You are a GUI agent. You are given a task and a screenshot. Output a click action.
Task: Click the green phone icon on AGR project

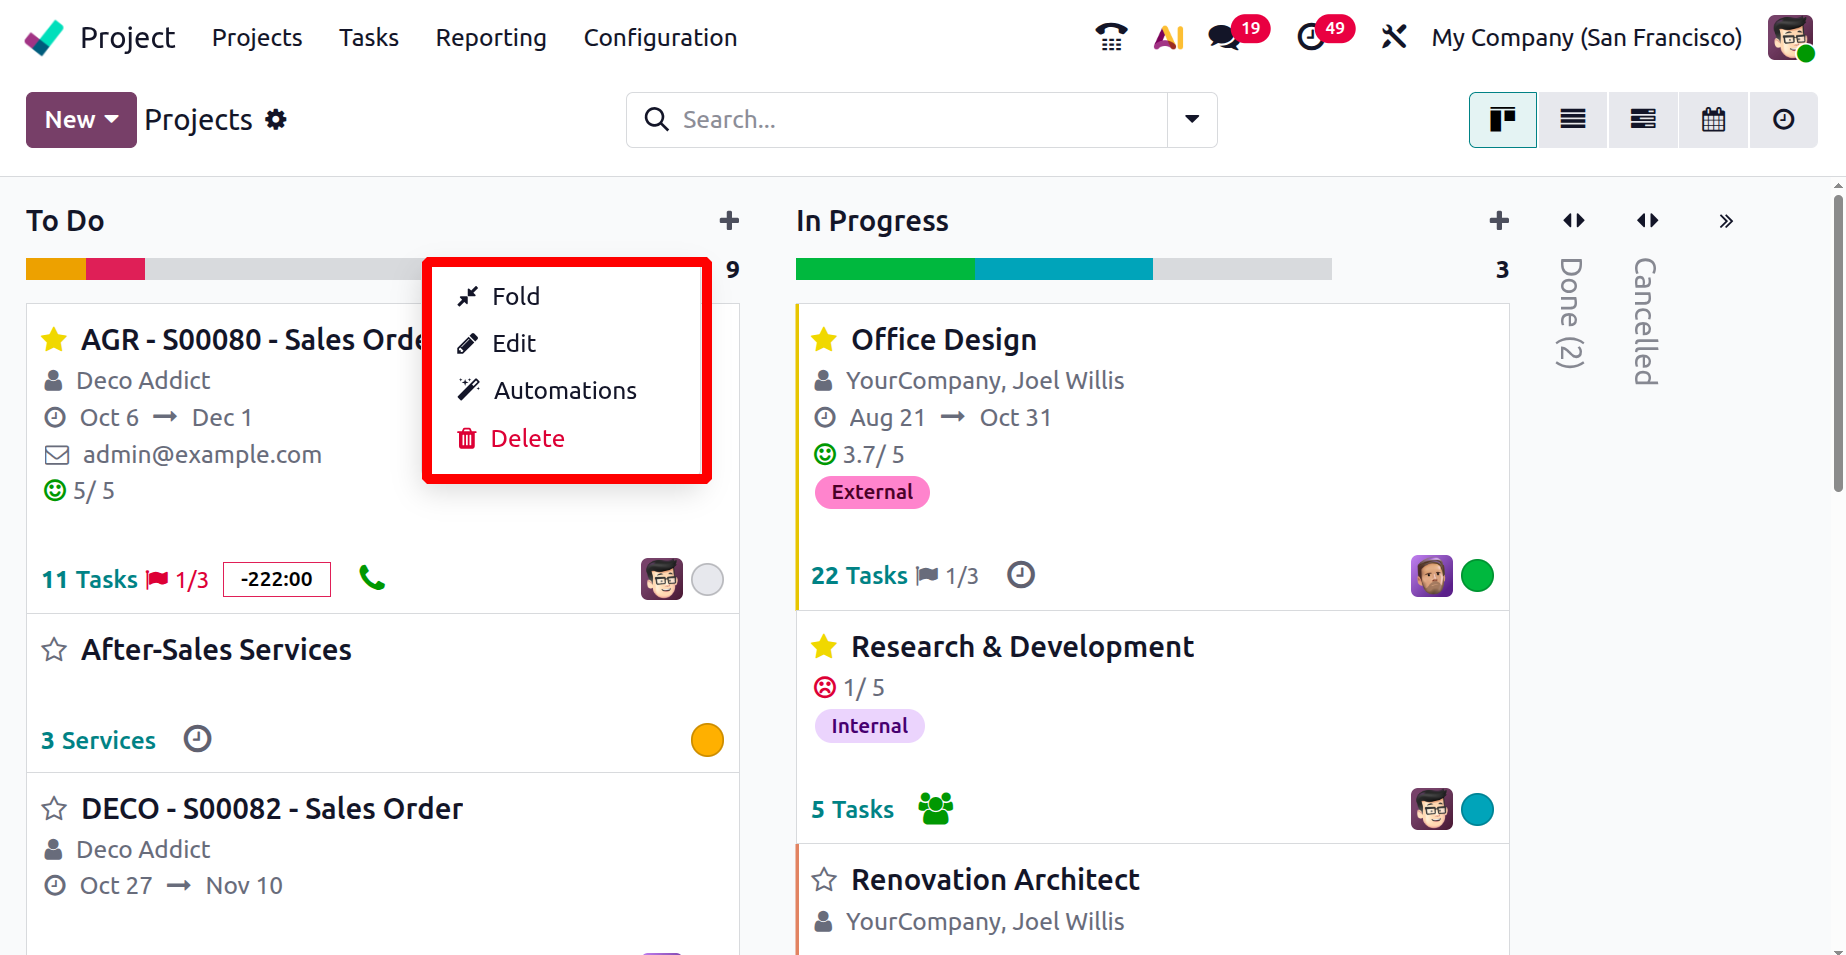372,578
